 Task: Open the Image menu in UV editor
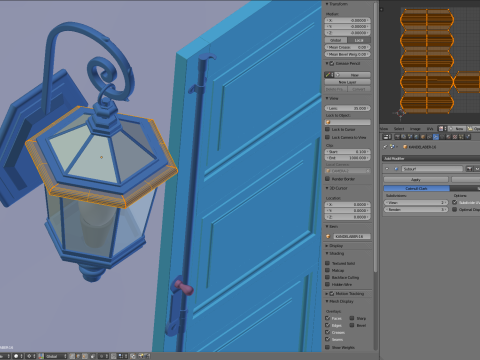(x=415, y=129)
